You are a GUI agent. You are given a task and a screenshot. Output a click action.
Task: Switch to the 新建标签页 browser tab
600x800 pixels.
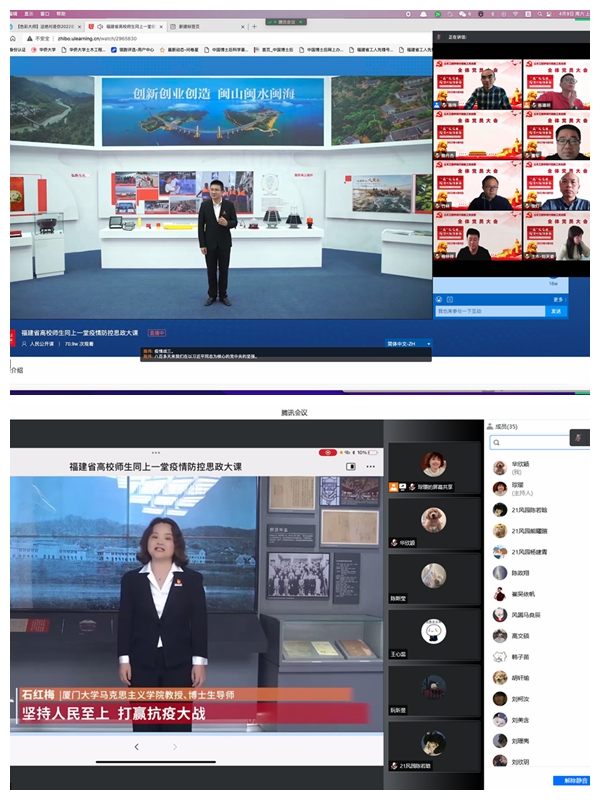[x=202, y=26]
